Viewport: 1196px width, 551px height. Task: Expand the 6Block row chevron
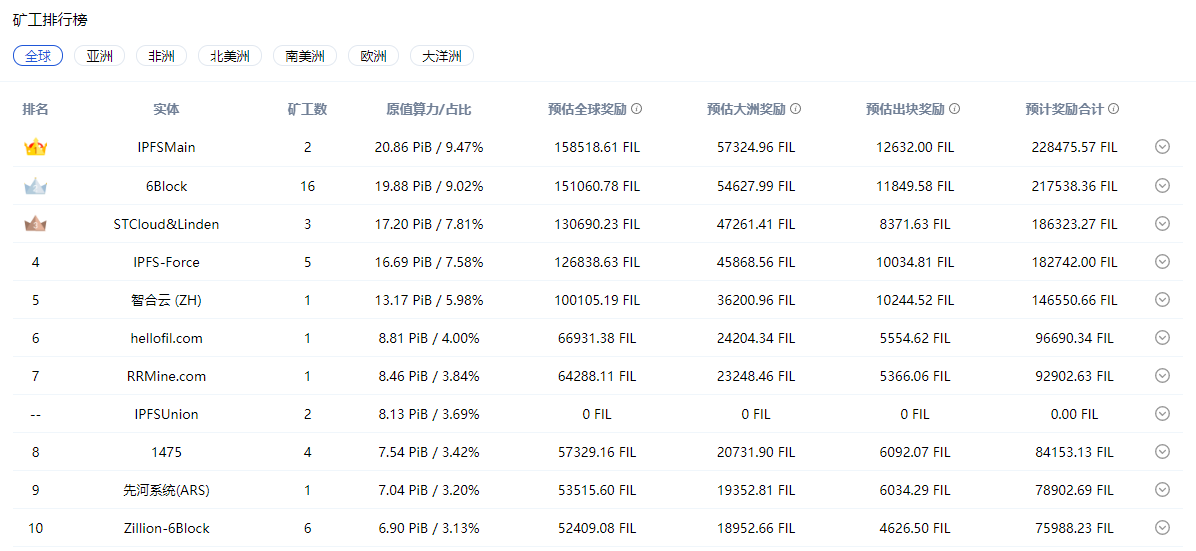click(1162, 185)
